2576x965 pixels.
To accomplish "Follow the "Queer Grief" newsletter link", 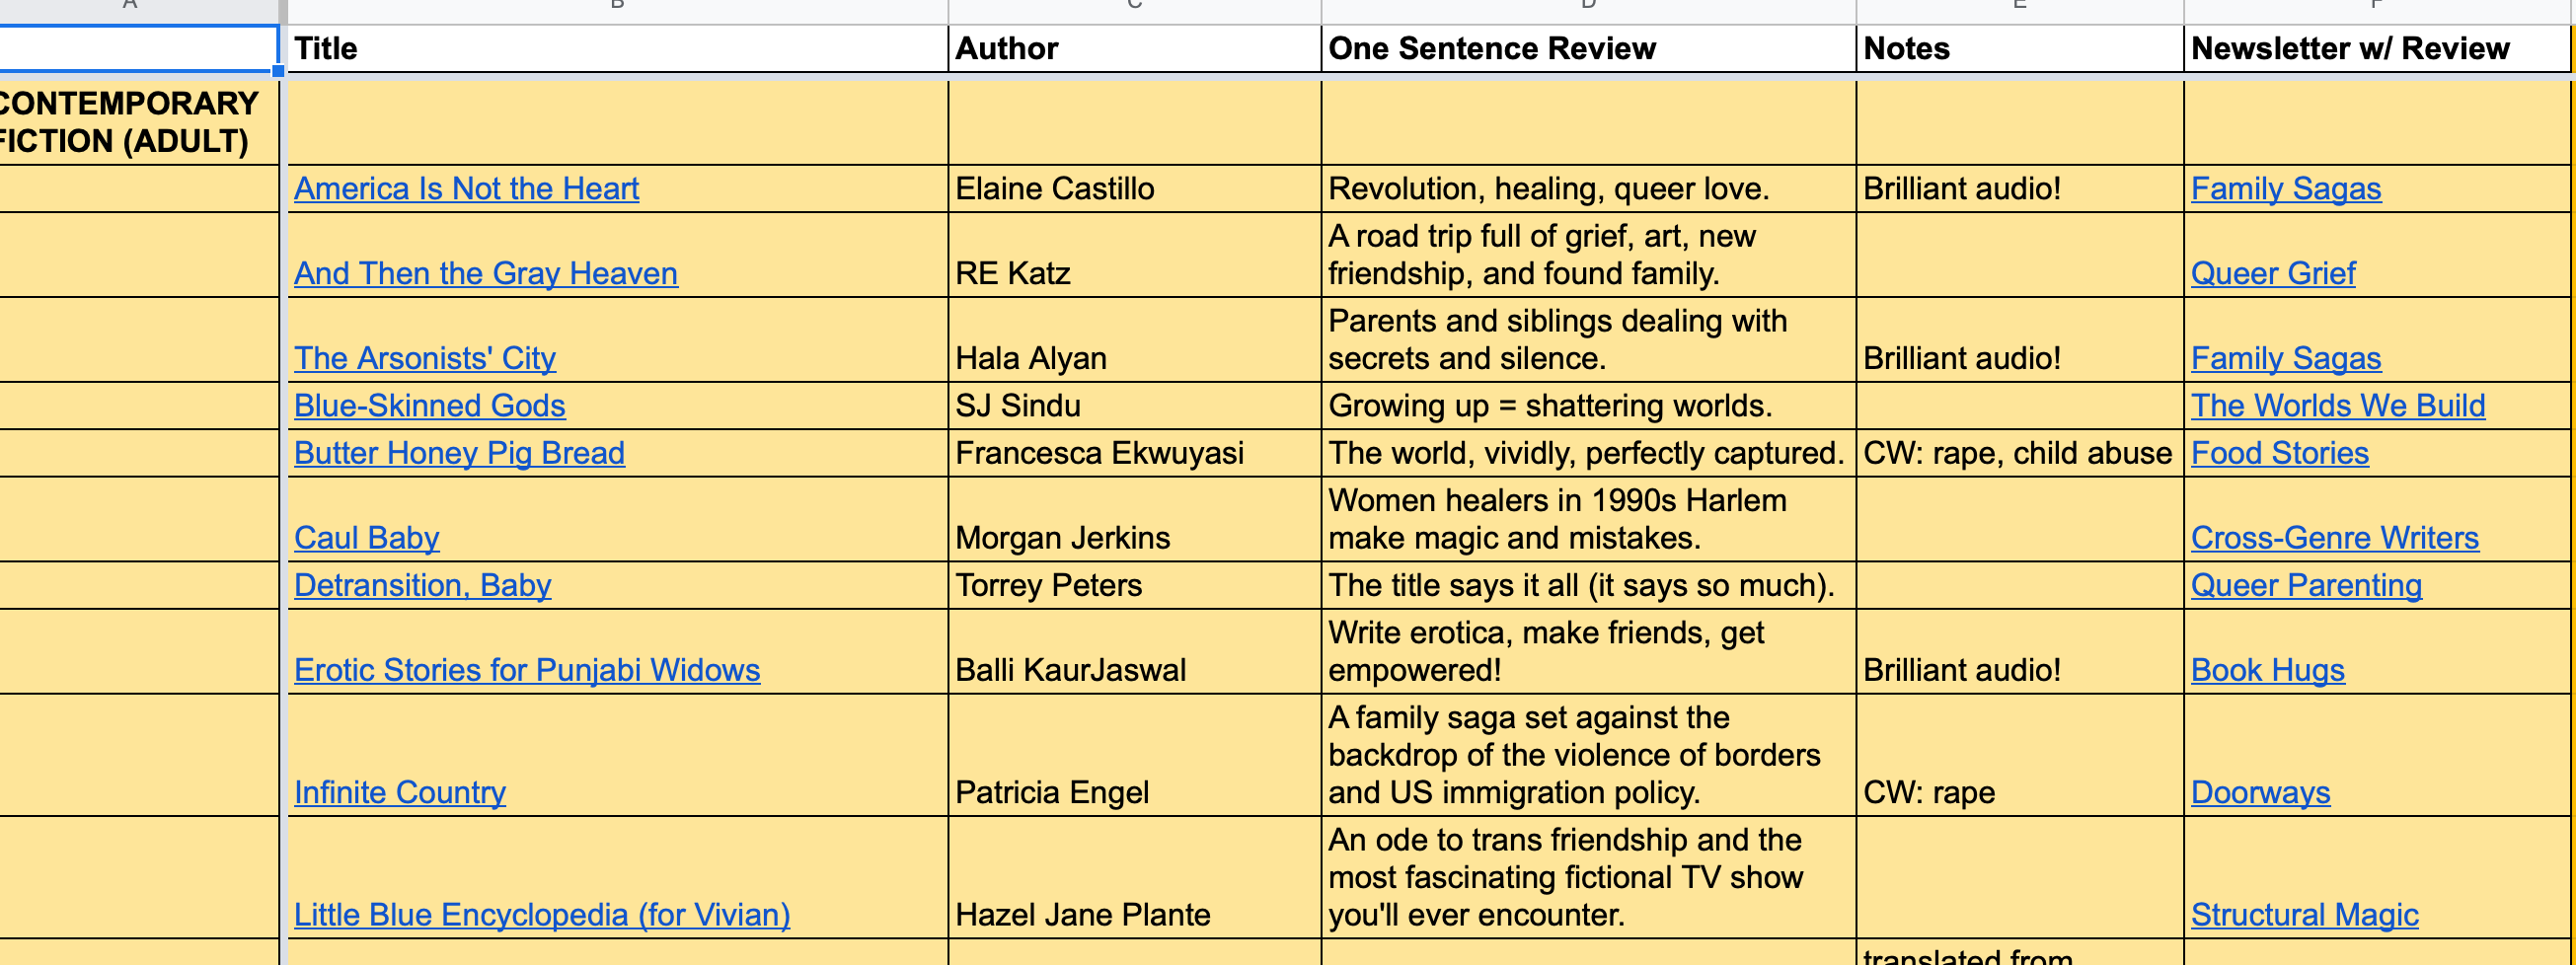I will [x=2270, y=272].
